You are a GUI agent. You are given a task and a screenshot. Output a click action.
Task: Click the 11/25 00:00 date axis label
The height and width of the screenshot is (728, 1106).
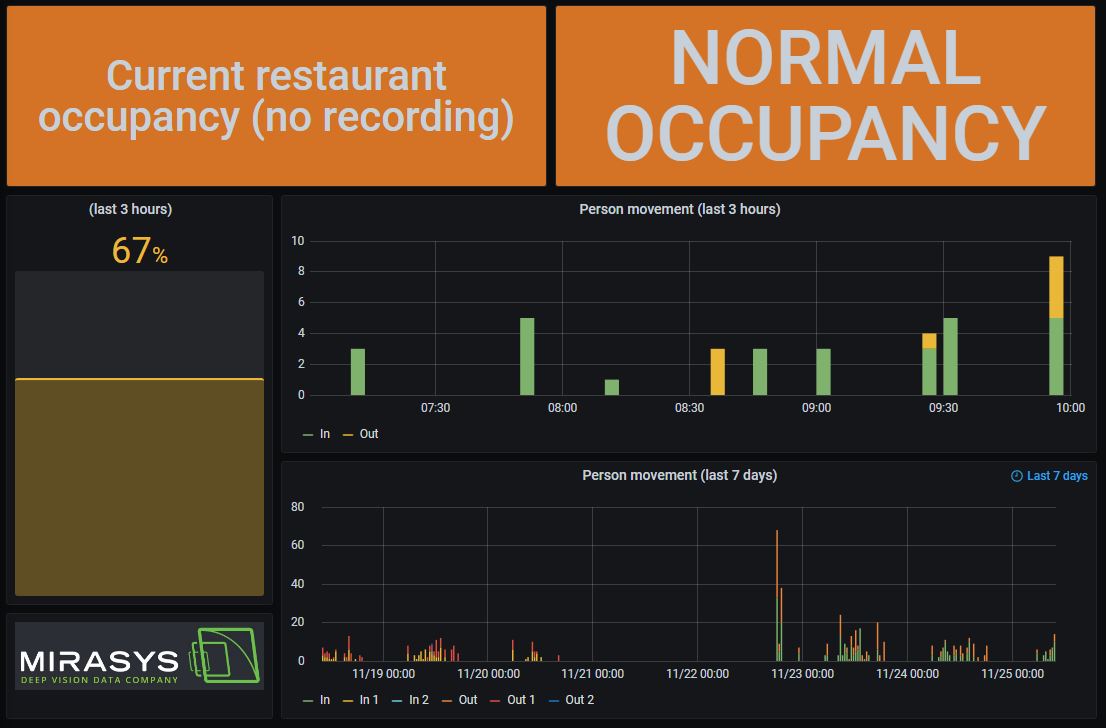1012,674
